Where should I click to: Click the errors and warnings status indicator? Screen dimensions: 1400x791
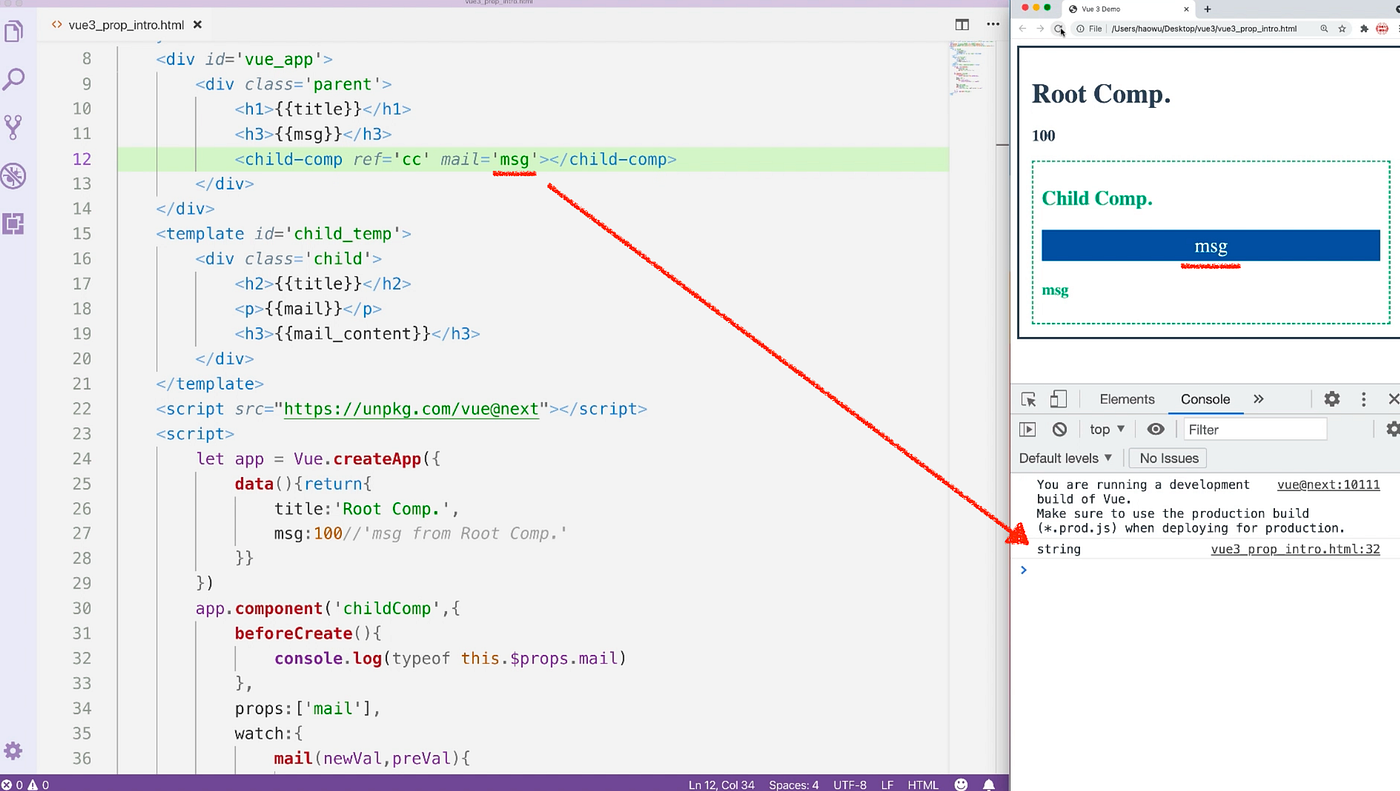[25, 784]
